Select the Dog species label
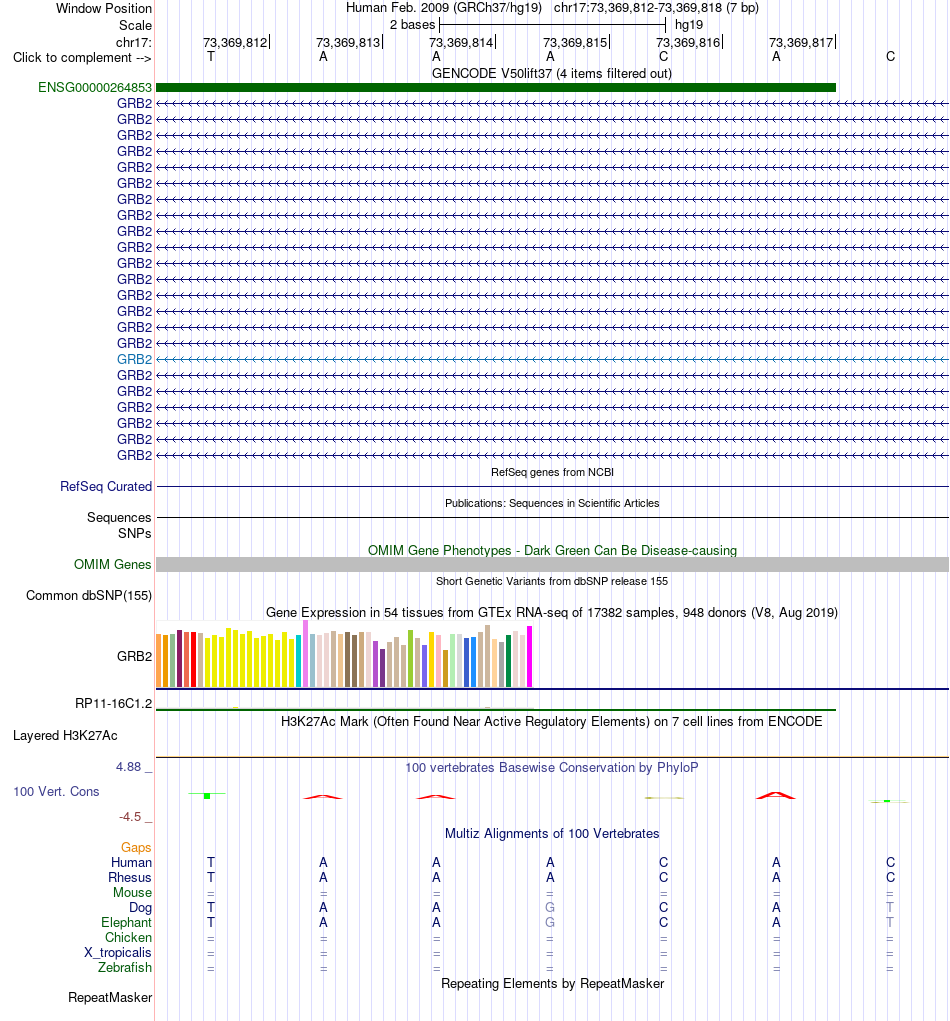This screenshot has height=1021, width=950. click(x=140, y=908)
